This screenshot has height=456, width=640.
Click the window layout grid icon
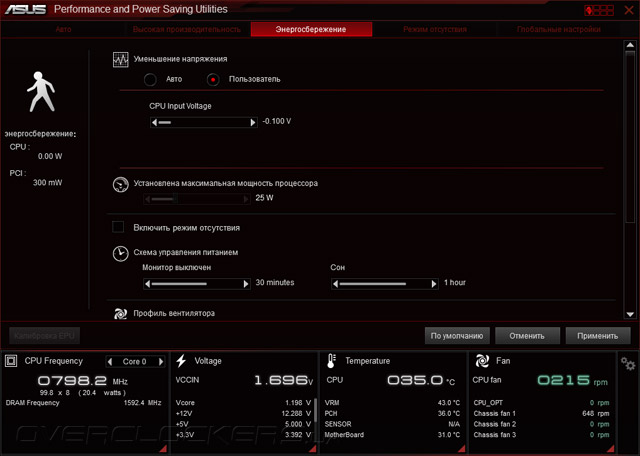[599, 10]
